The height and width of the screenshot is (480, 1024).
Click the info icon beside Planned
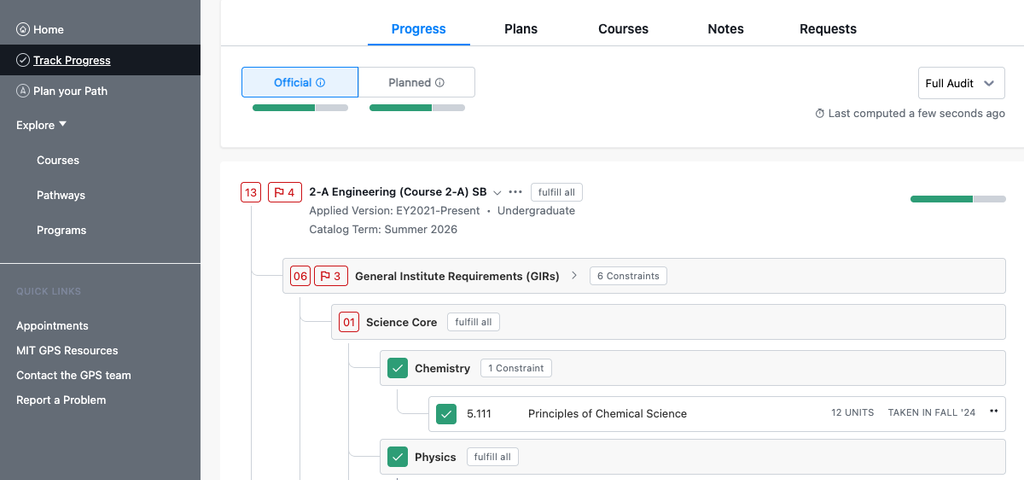[x=440, y=83]
